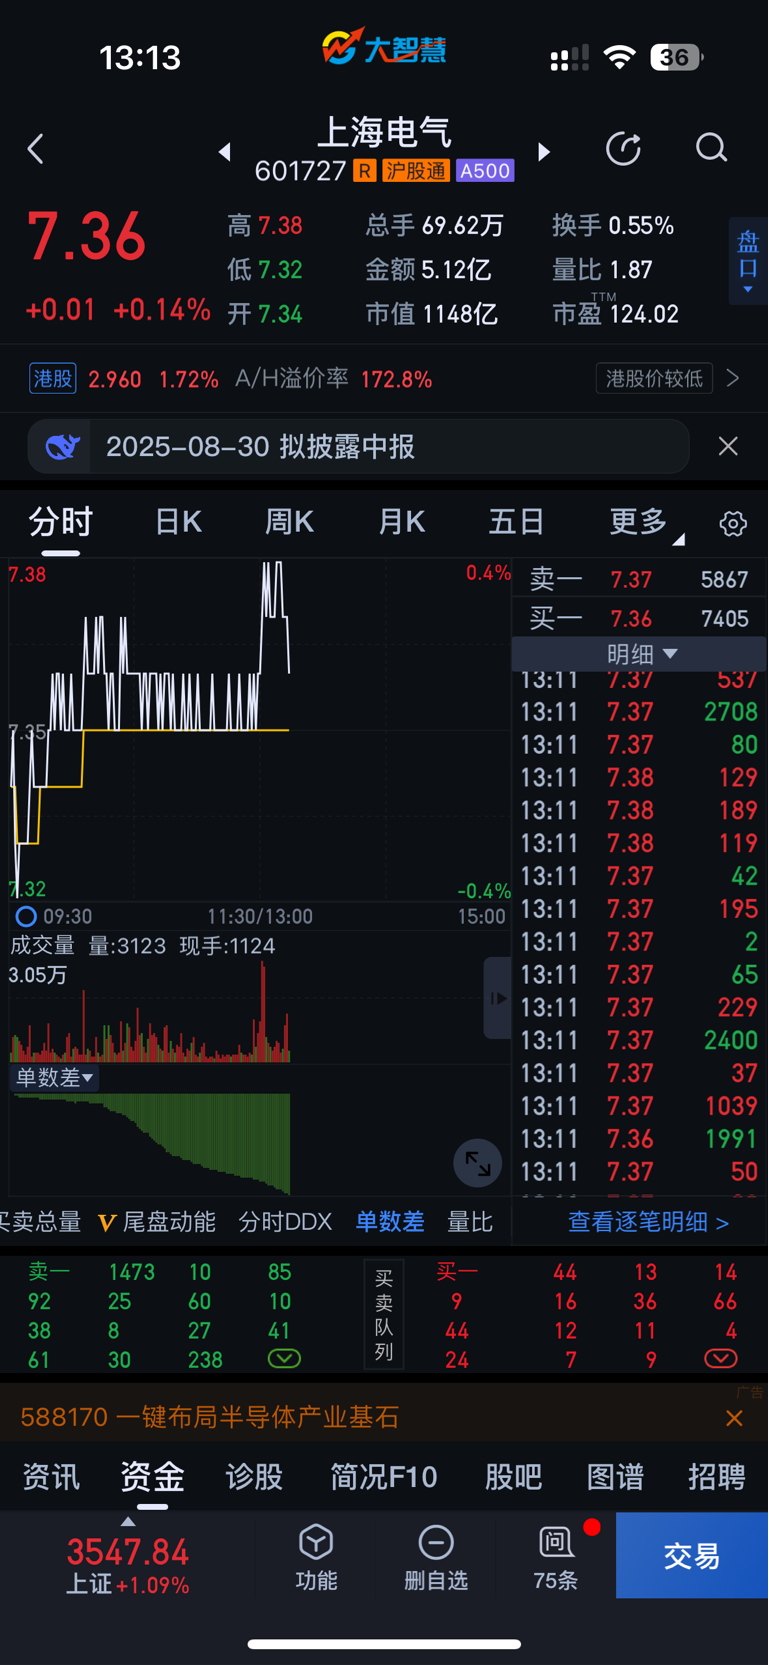Tap the whale icon in announcement banner
The height and width of the screenshot is (1665, 769).
pyautogui.click(x=62, y=447)
